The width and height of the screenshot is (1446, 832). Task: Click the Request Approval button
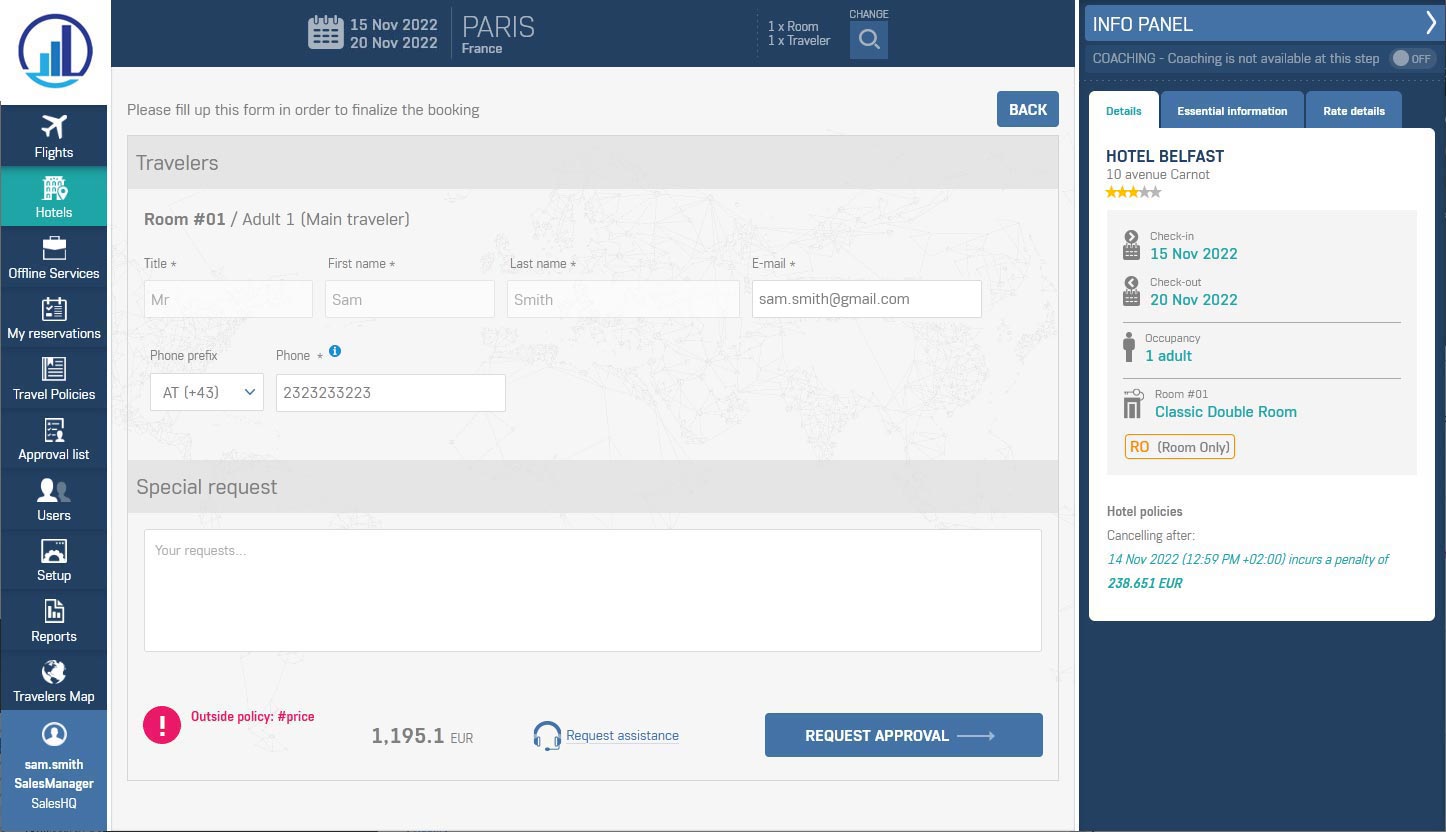click(x=903, y=736)
